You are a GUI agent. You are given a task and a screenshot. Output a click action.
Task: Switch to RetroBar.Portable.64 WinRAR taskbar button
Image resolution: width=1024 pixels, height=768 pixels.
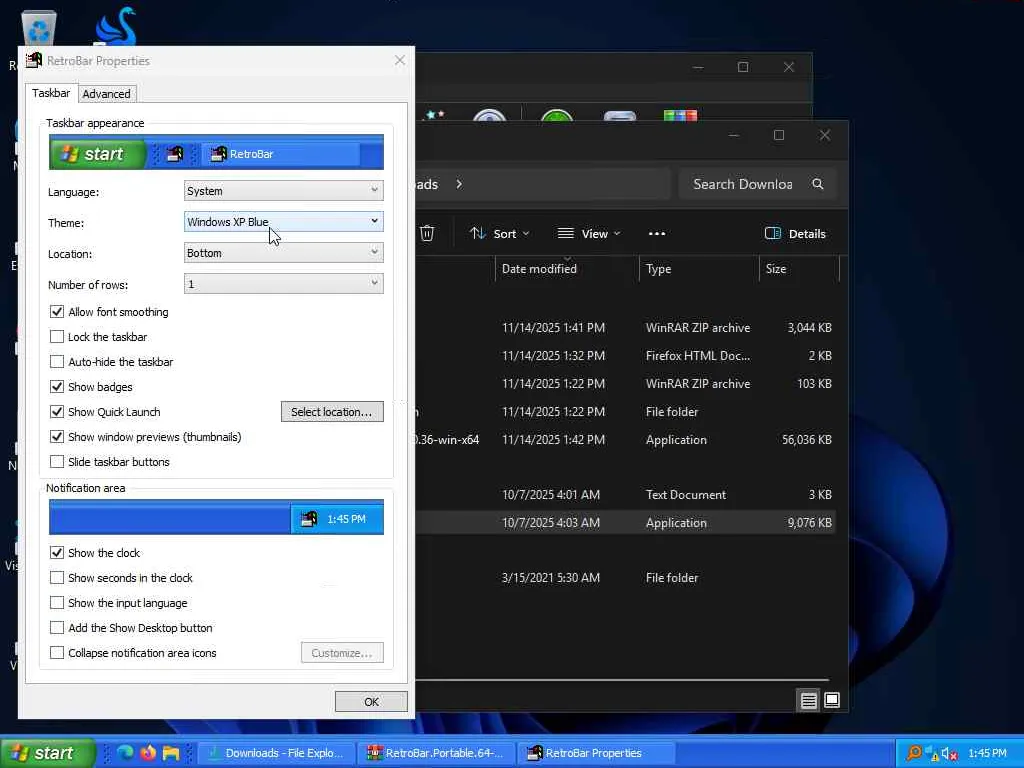point(436,753)
